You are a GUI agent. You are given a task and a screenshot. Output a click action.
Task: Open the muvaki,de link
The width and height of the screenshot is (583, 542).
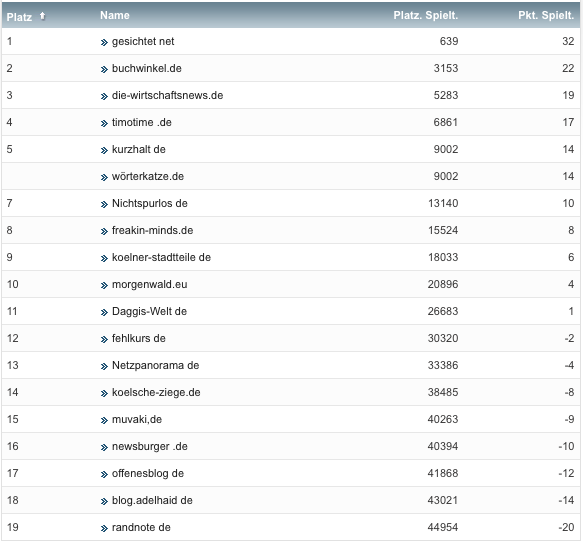137,419
